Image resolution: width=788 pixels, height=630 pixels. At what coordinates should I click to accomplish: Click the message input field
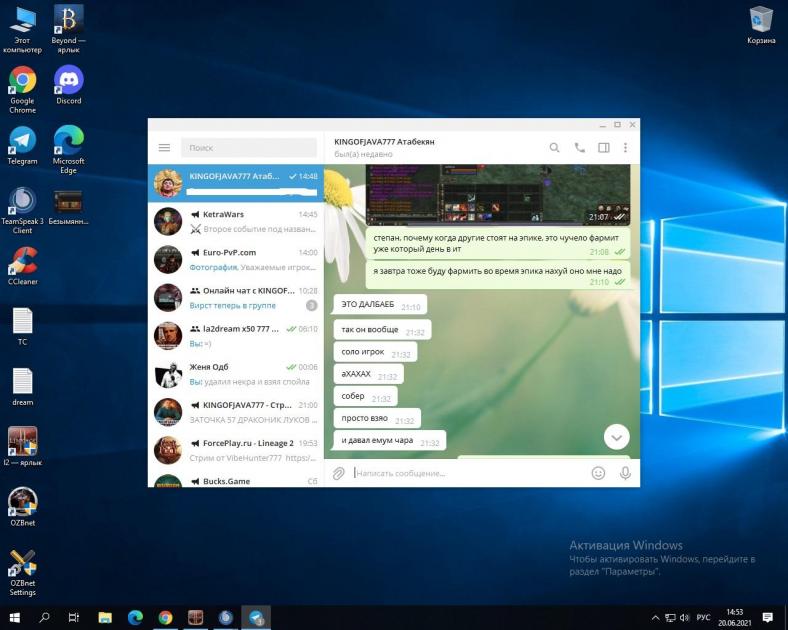coord(470,473)
